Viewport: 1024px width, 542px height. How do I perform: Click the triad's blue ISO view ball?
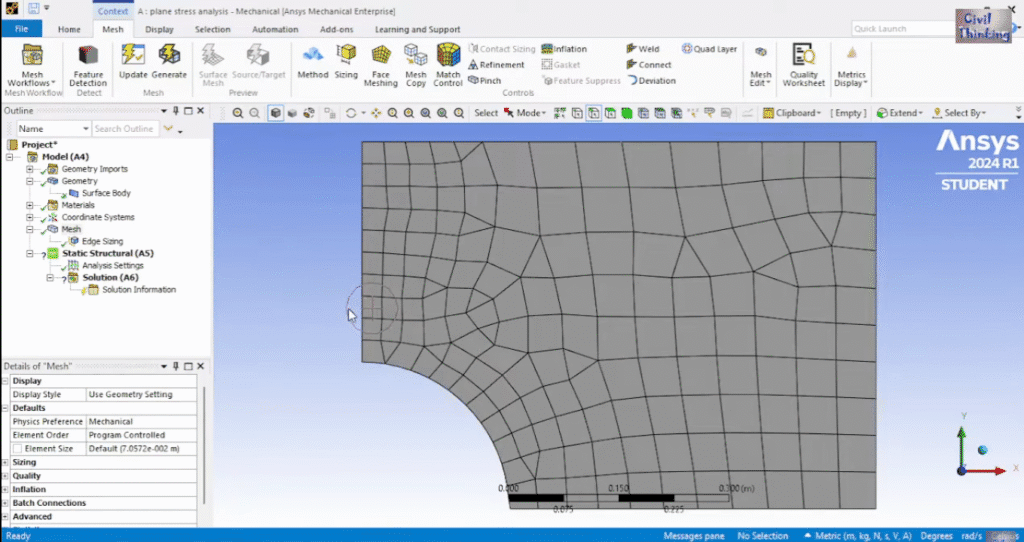point(983,450)
